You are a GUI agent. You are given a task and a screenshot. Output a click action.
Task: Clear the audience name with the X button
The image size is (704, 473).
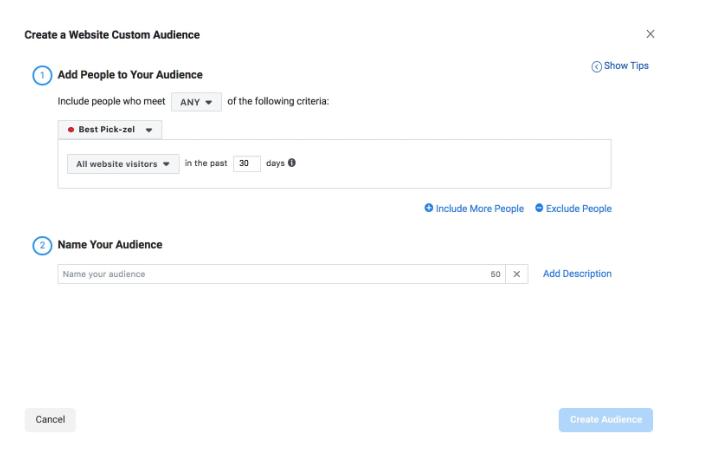click(x=517, y=274)
